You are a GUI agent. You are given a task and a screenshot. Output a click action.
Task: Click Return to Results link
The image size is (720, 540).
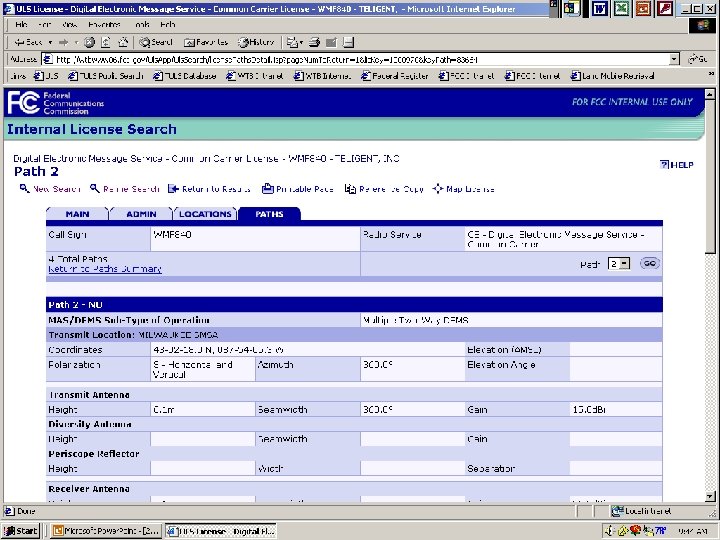coord(209,188)
